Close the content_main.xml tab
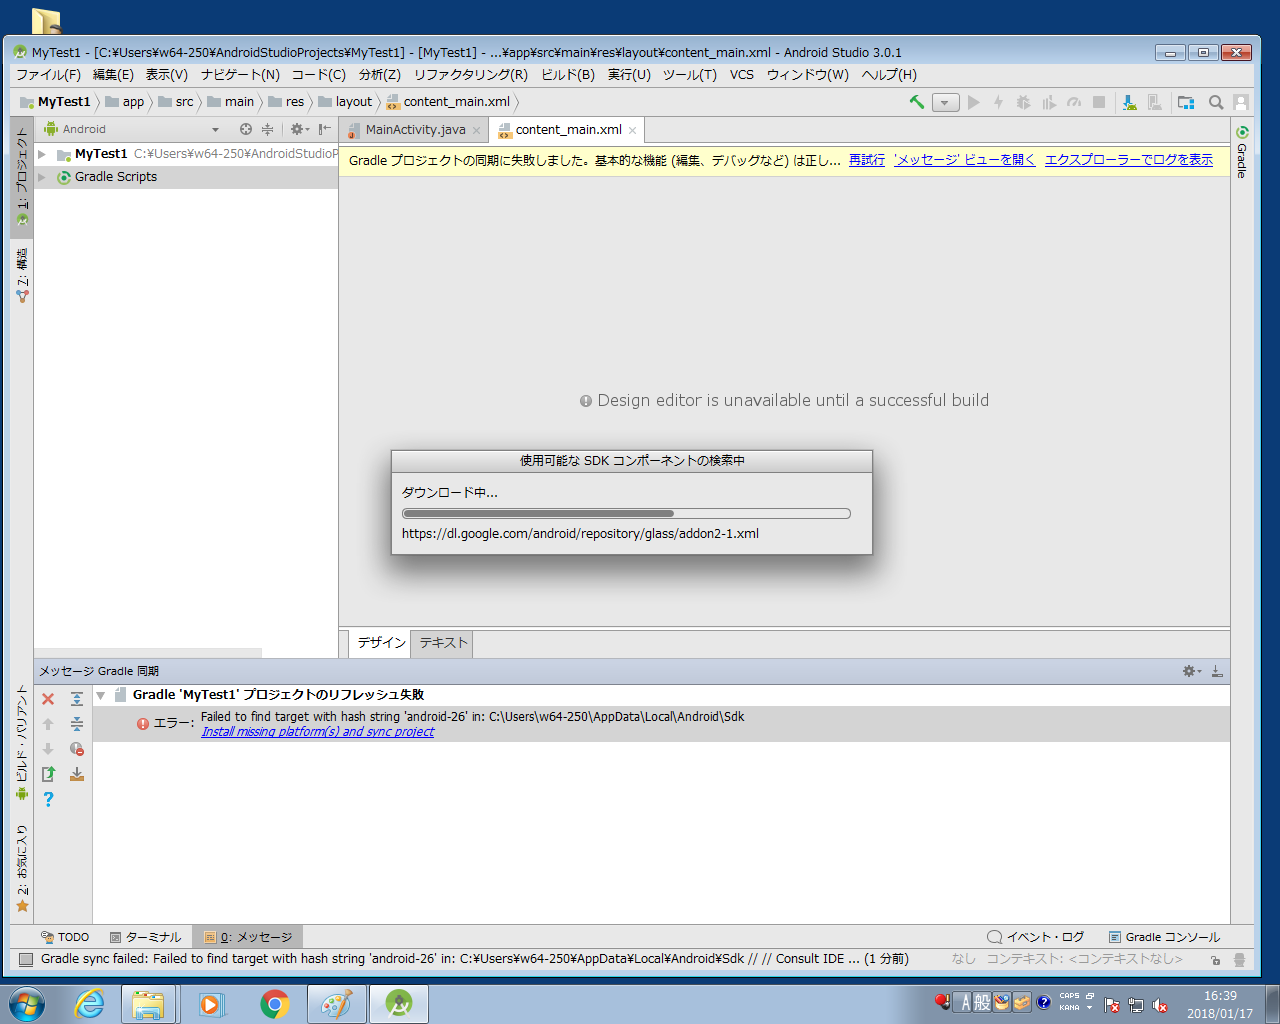 tap(632, 130)
